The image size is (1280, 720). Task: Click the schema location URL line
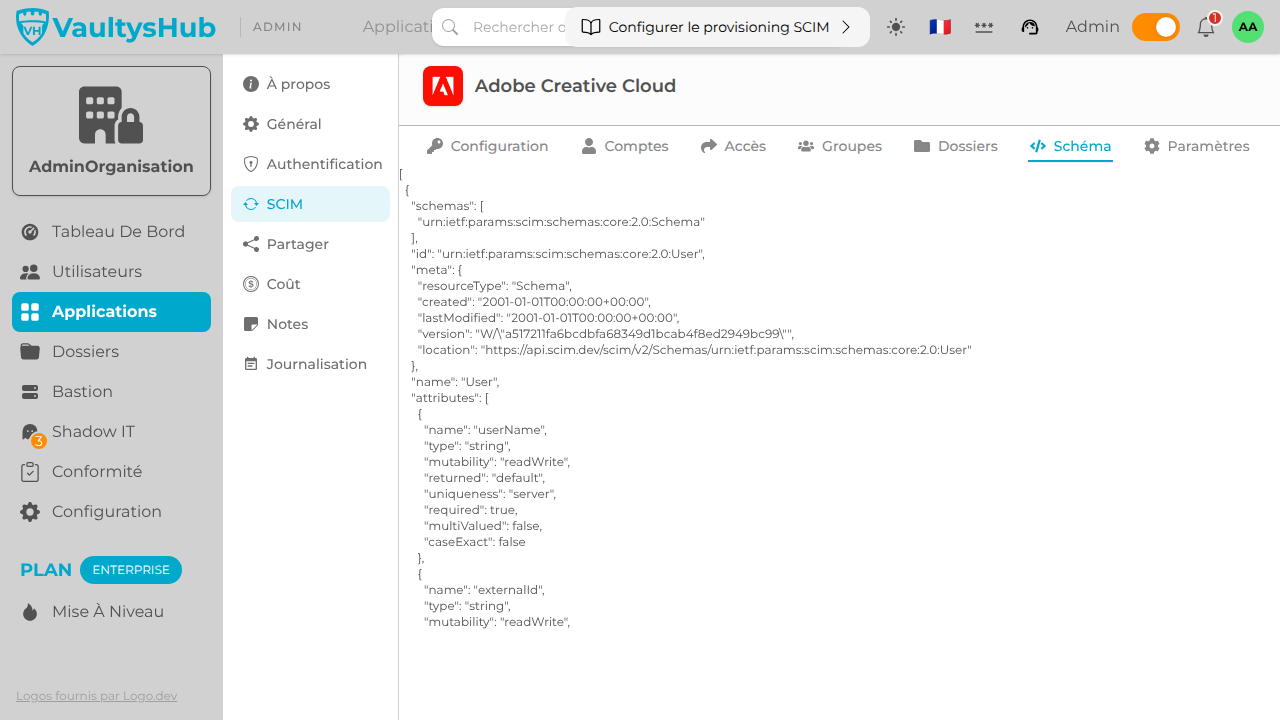694,350
